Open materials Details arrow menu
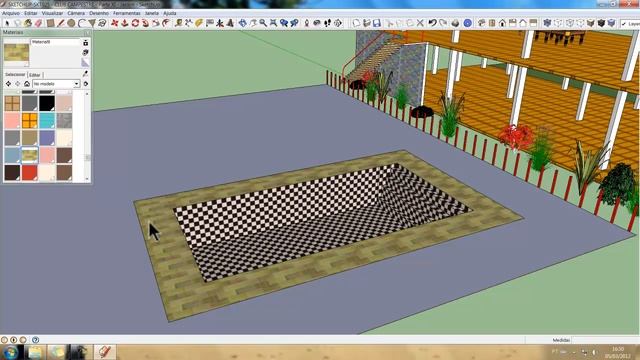Image resolution: width=640 pixels, height=360 pixels. (86, 84)
